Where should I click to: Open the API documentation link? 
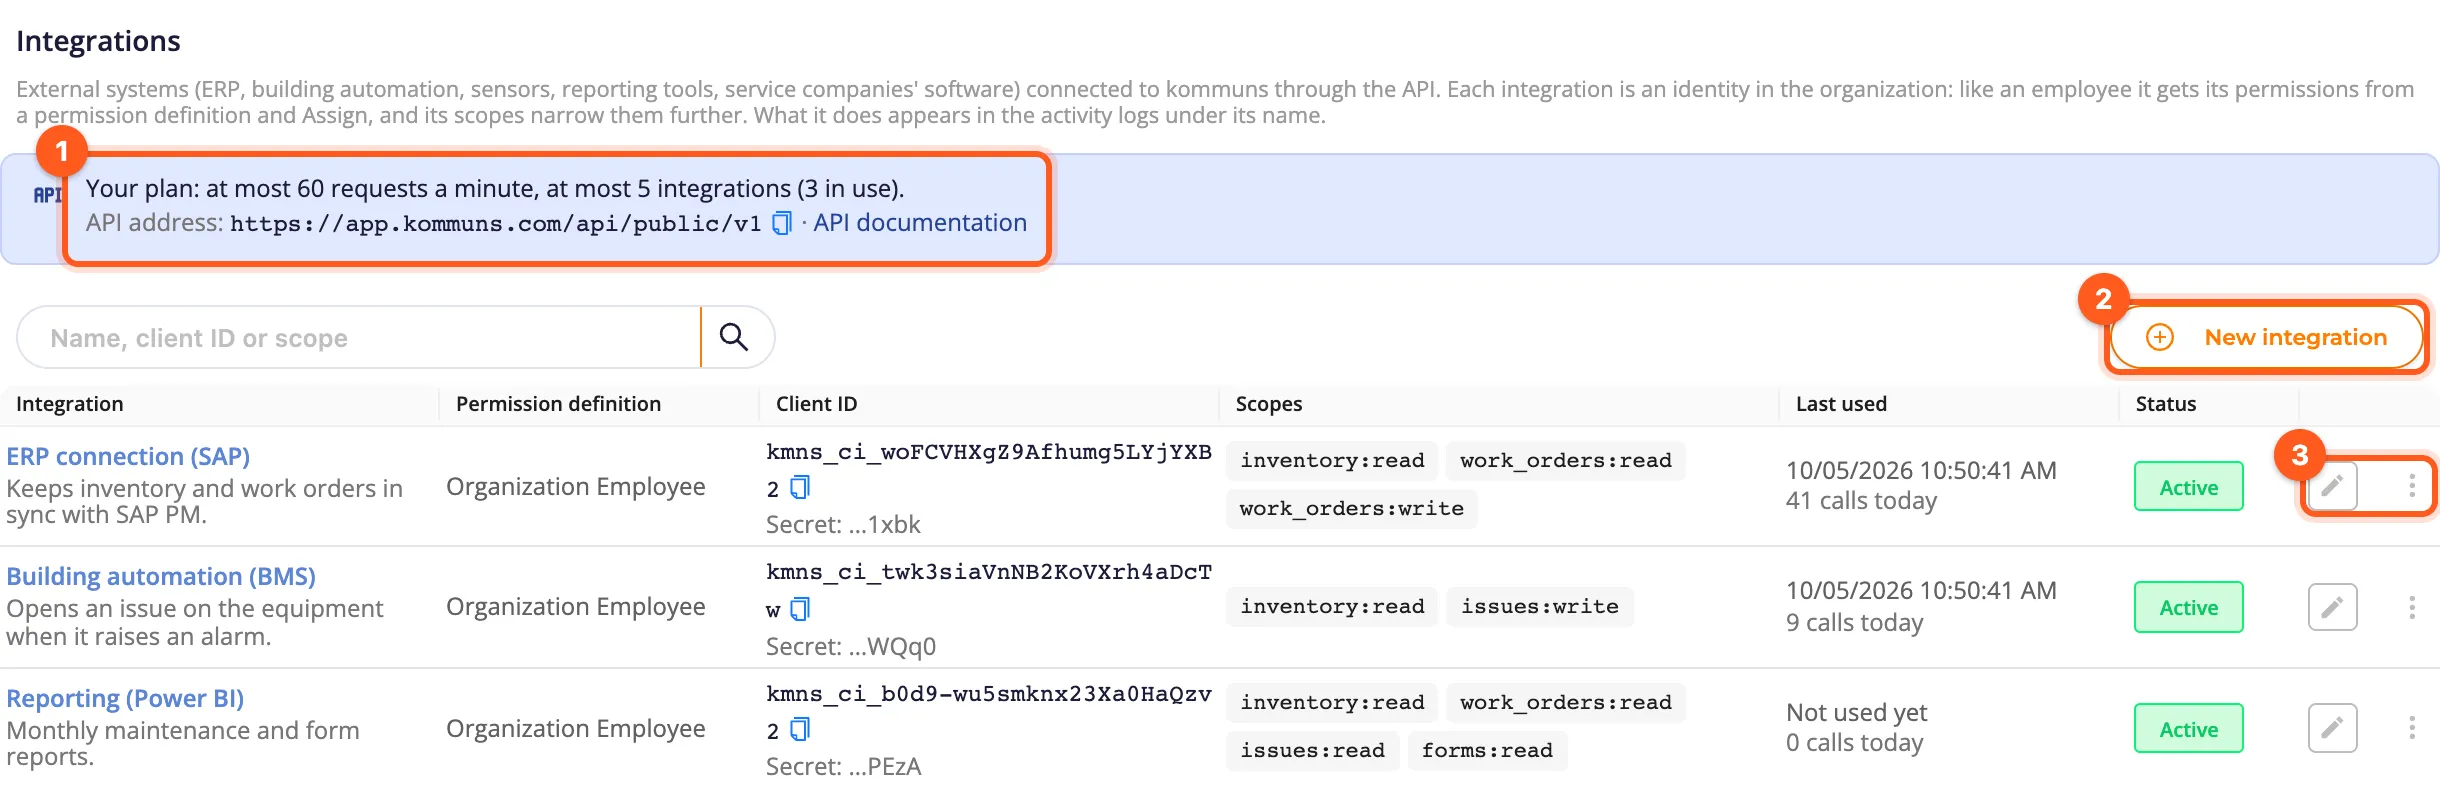pos(920,222)
